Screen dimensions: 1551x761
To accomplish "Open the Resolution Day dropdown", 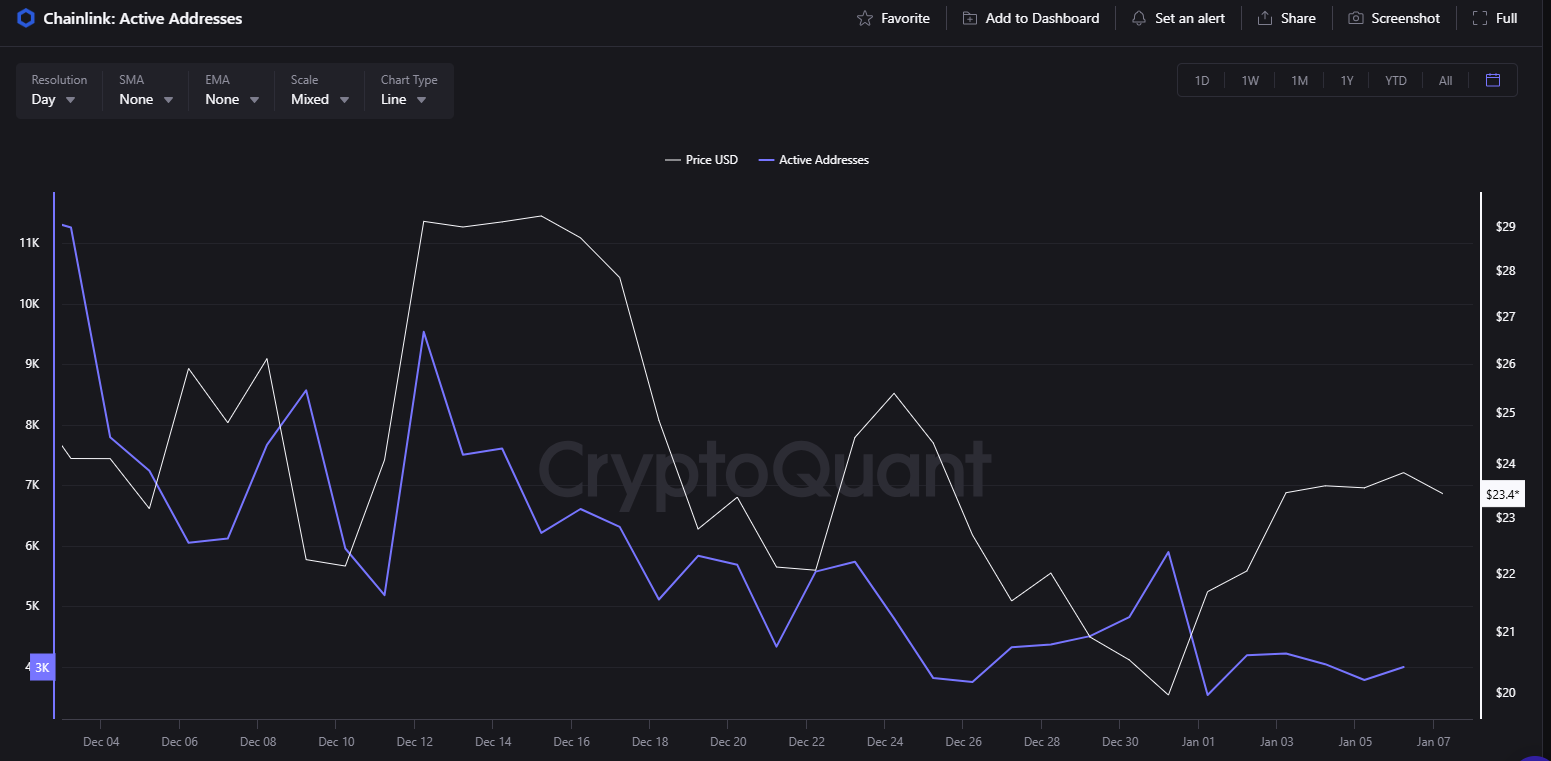I will [59, 90].
